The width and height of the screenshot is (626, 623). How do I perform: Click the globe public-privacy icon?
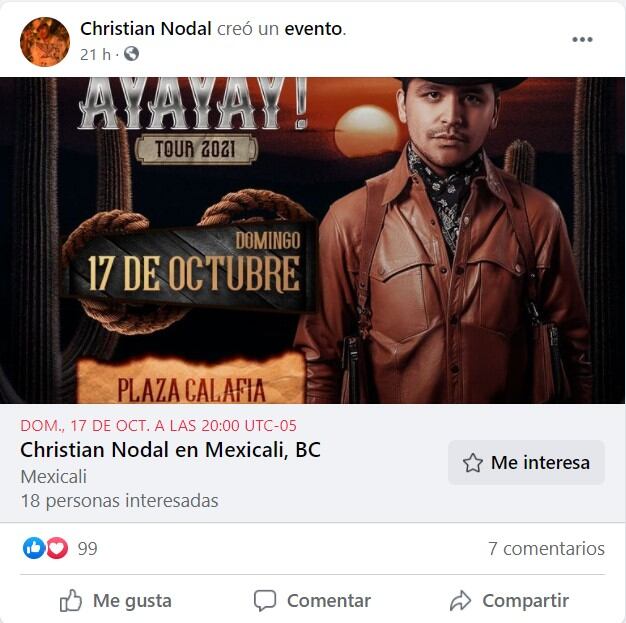click(x=131, y=54)
